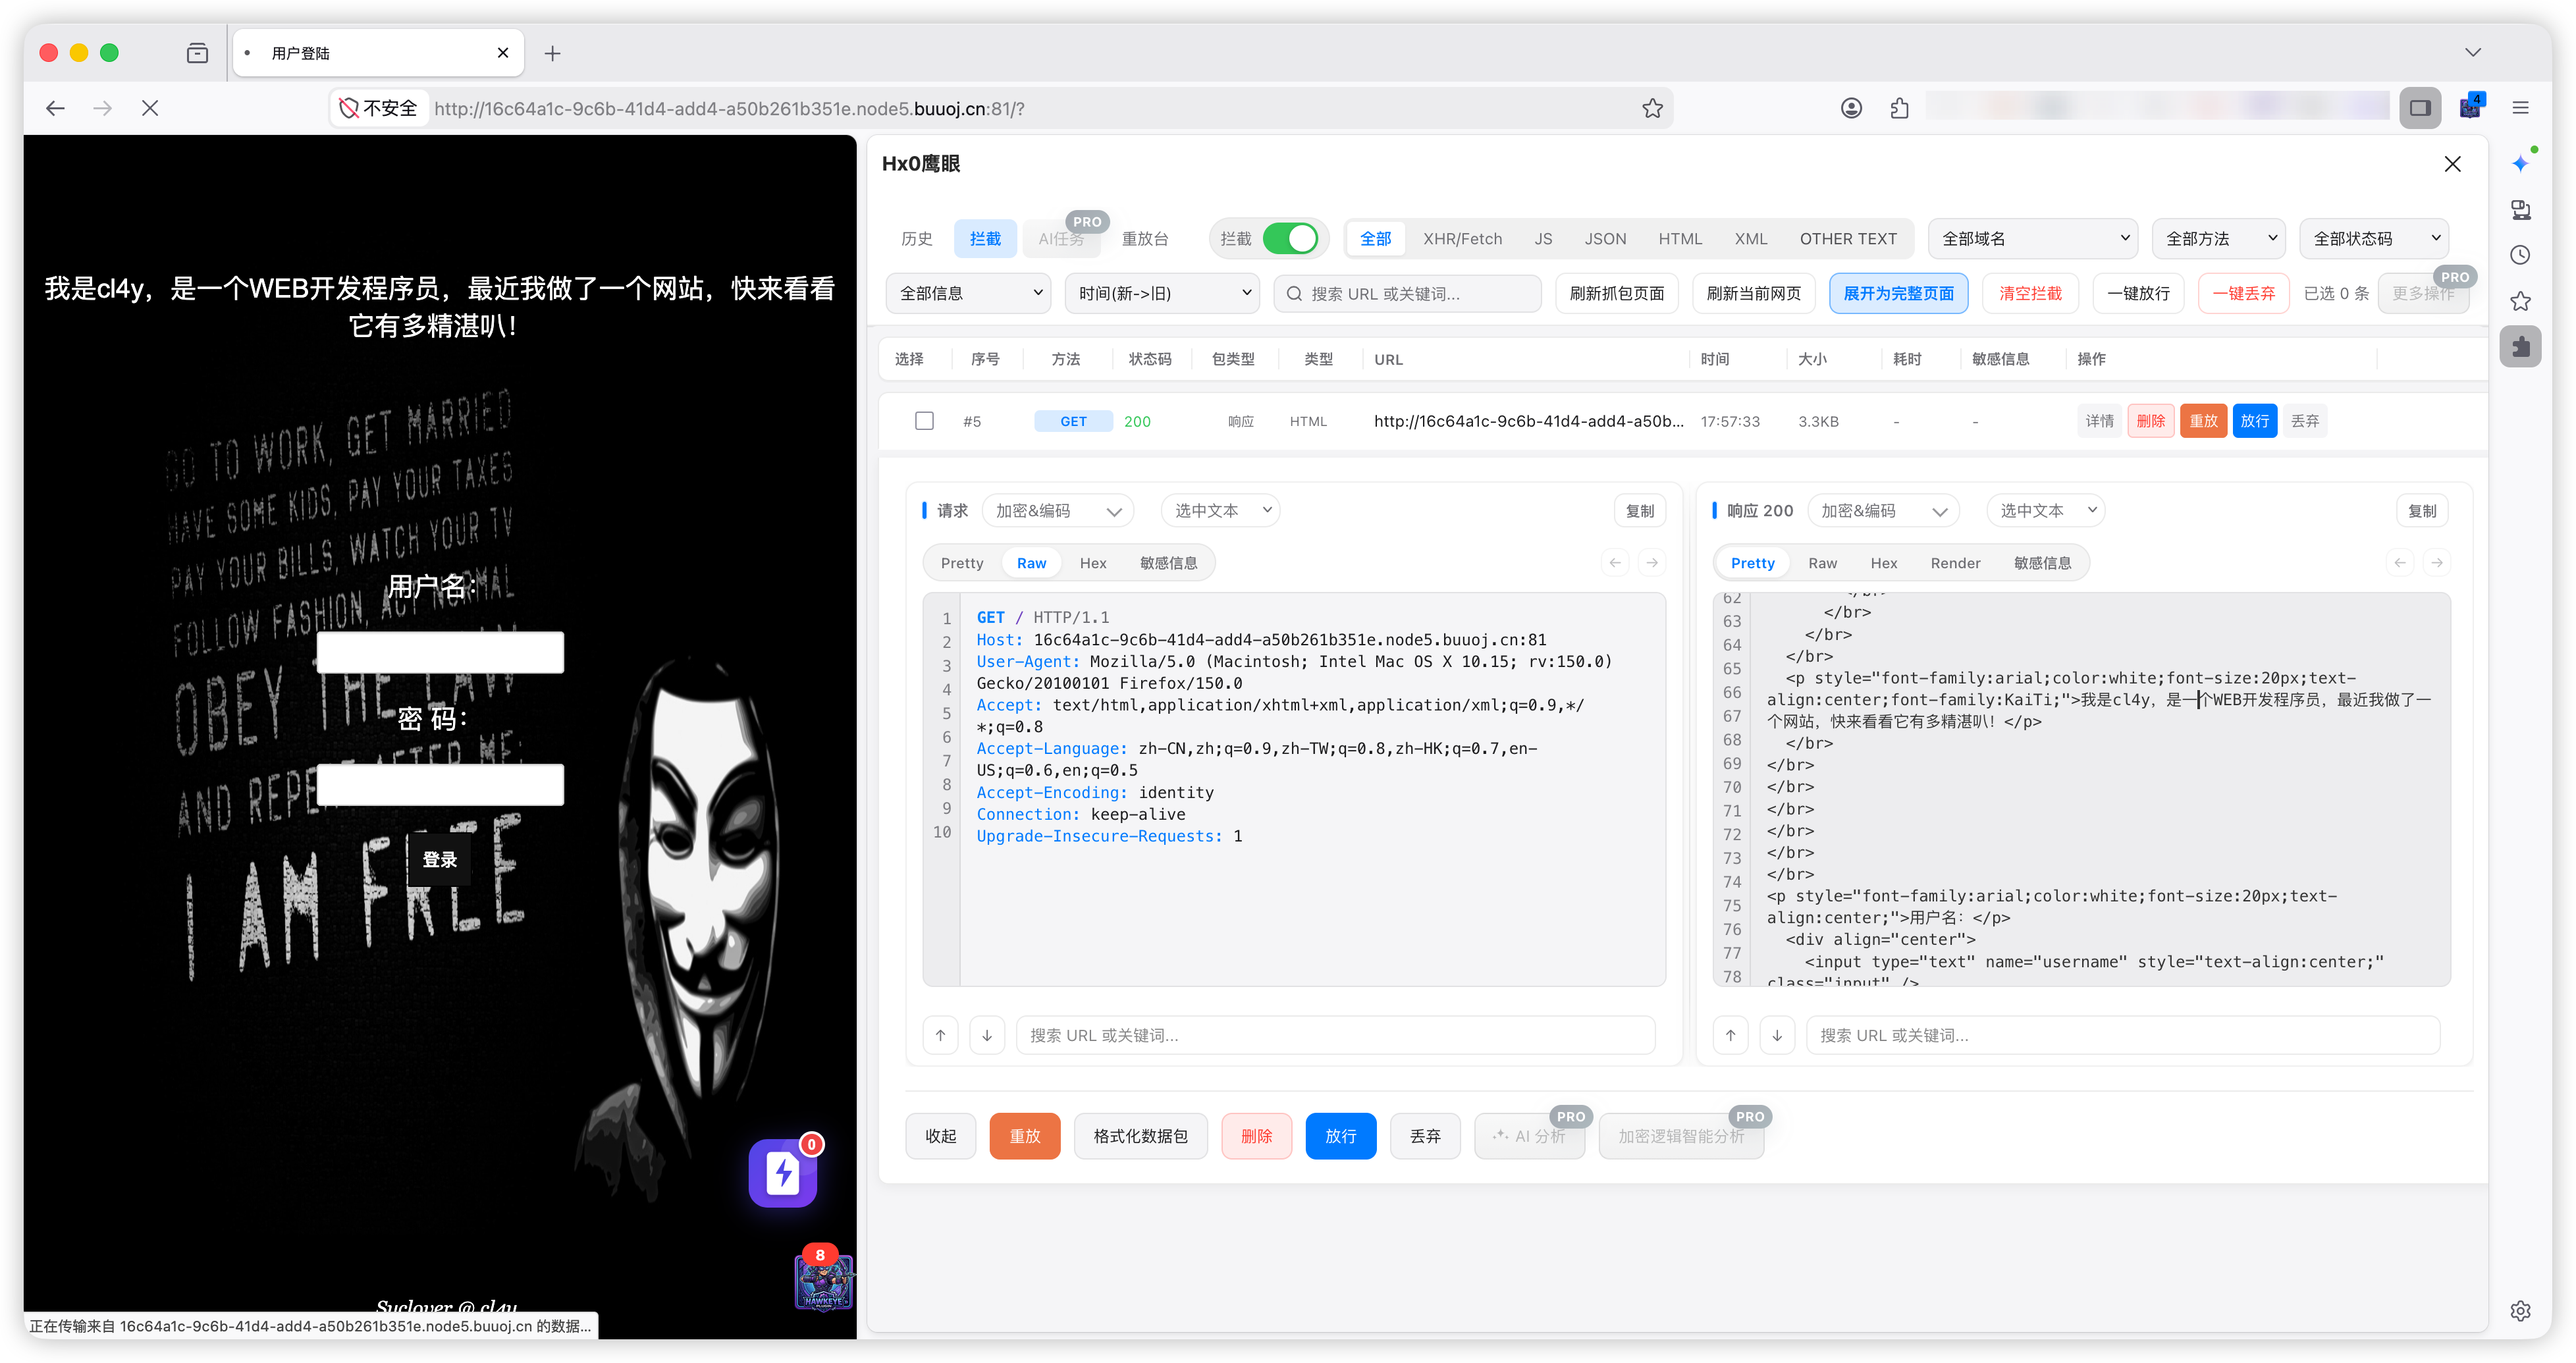Click 一键放行 button
This screenshot has height=1363, width=2576.
click(2138, 294)
